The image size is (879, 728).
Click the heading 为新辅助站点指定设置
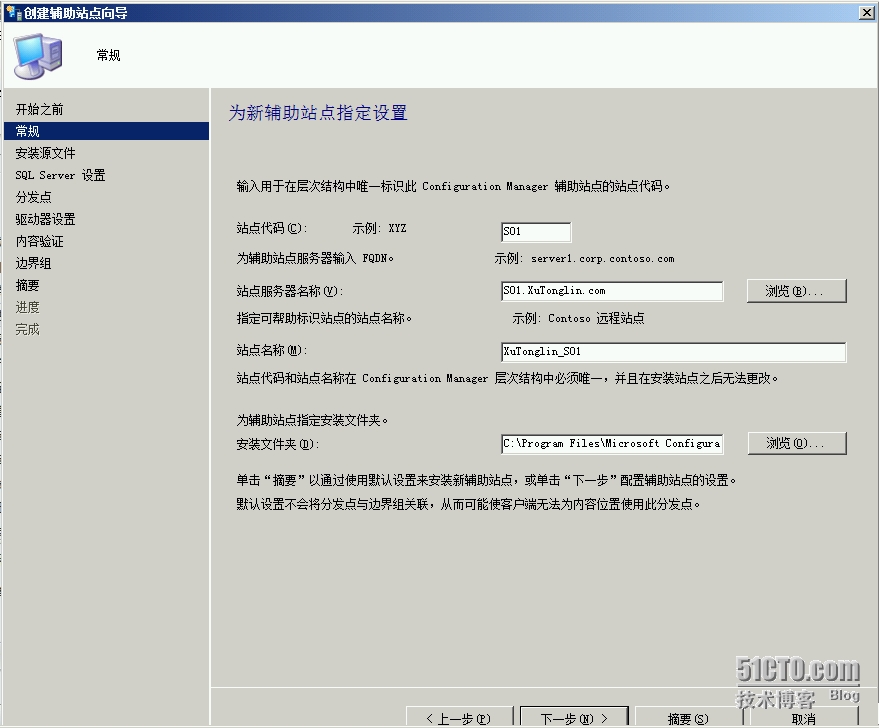tap(318, 113)
